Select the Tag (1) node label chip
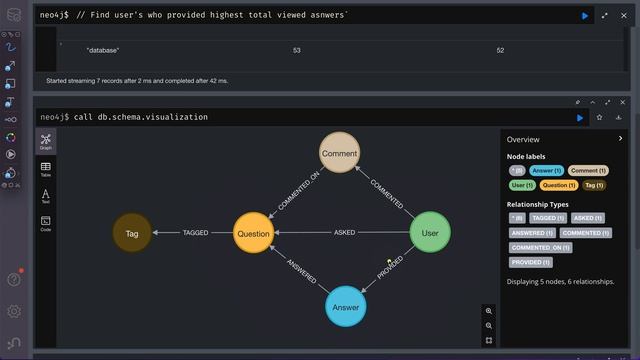640x360 pixels. click(x=594, y=185)
